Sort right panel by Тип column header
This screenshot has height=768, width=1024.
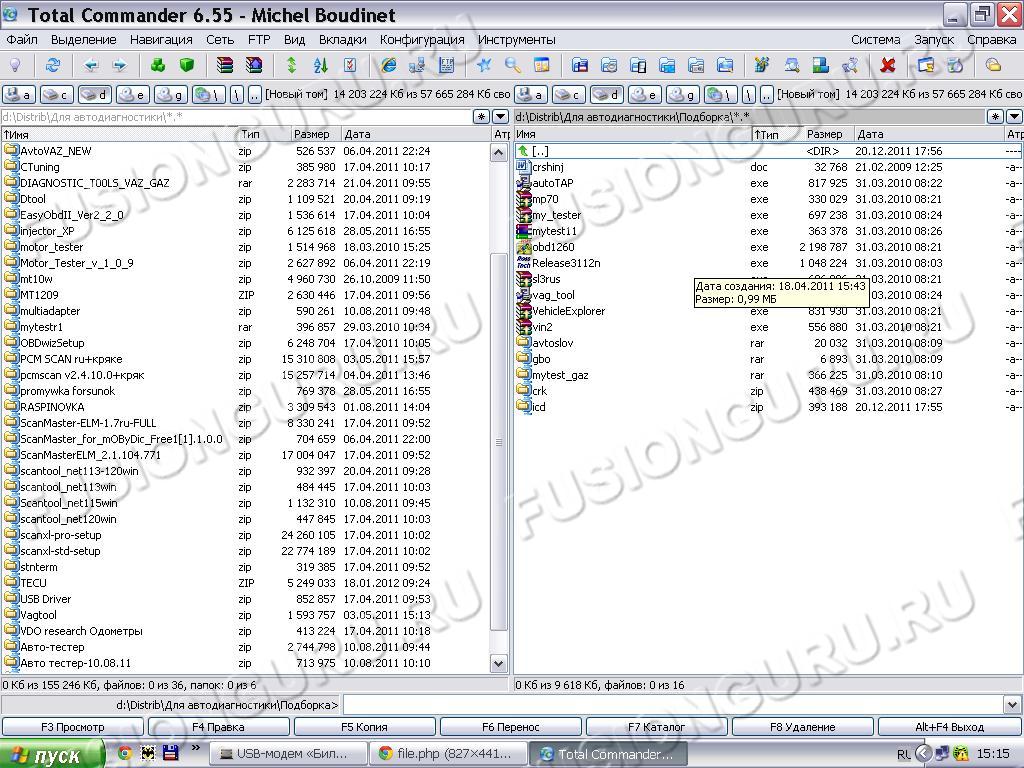click(776, 134)
